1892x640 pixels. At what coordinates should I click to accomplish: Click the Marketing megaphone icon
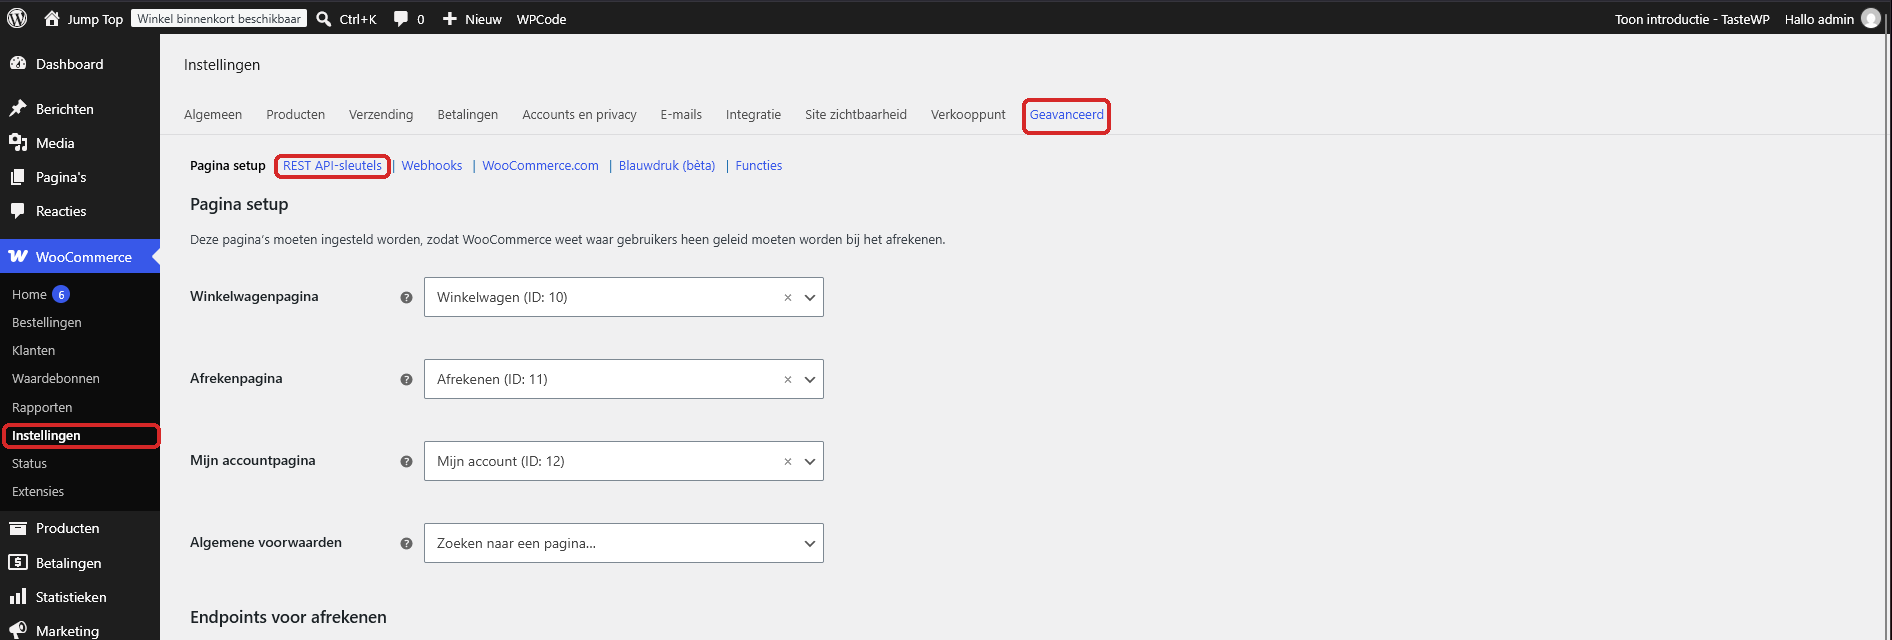click(18, 630)
